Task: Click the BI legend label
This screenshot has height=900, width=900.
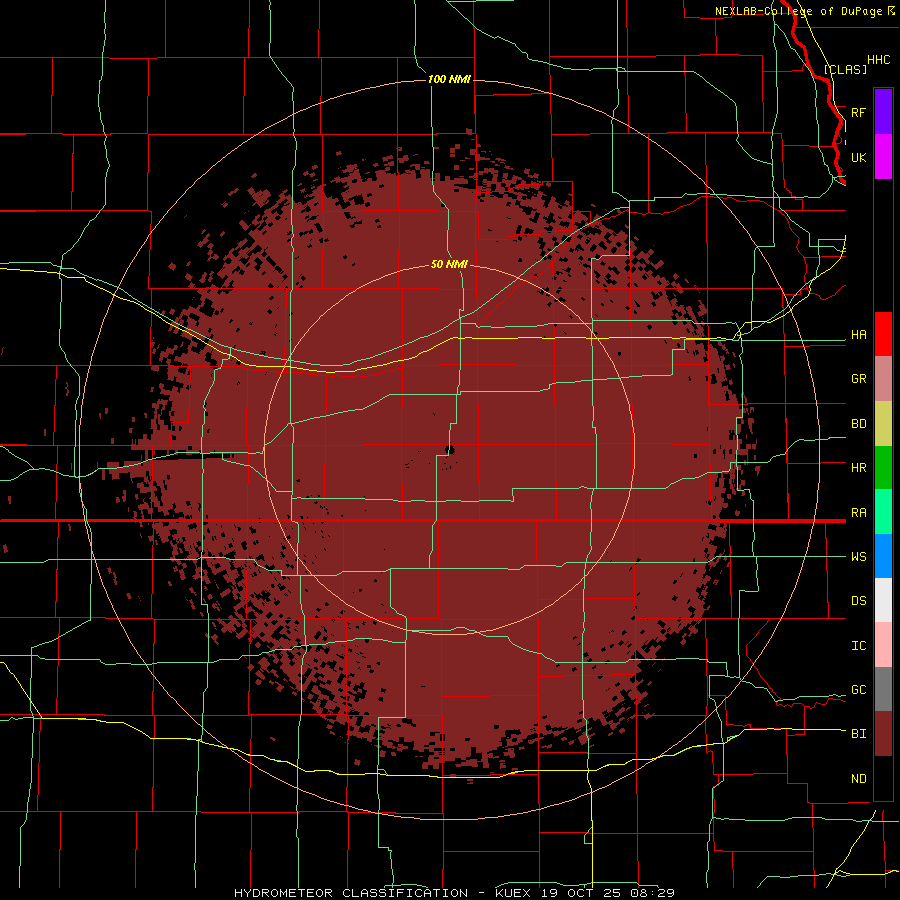Action: [x=858, y=734]
